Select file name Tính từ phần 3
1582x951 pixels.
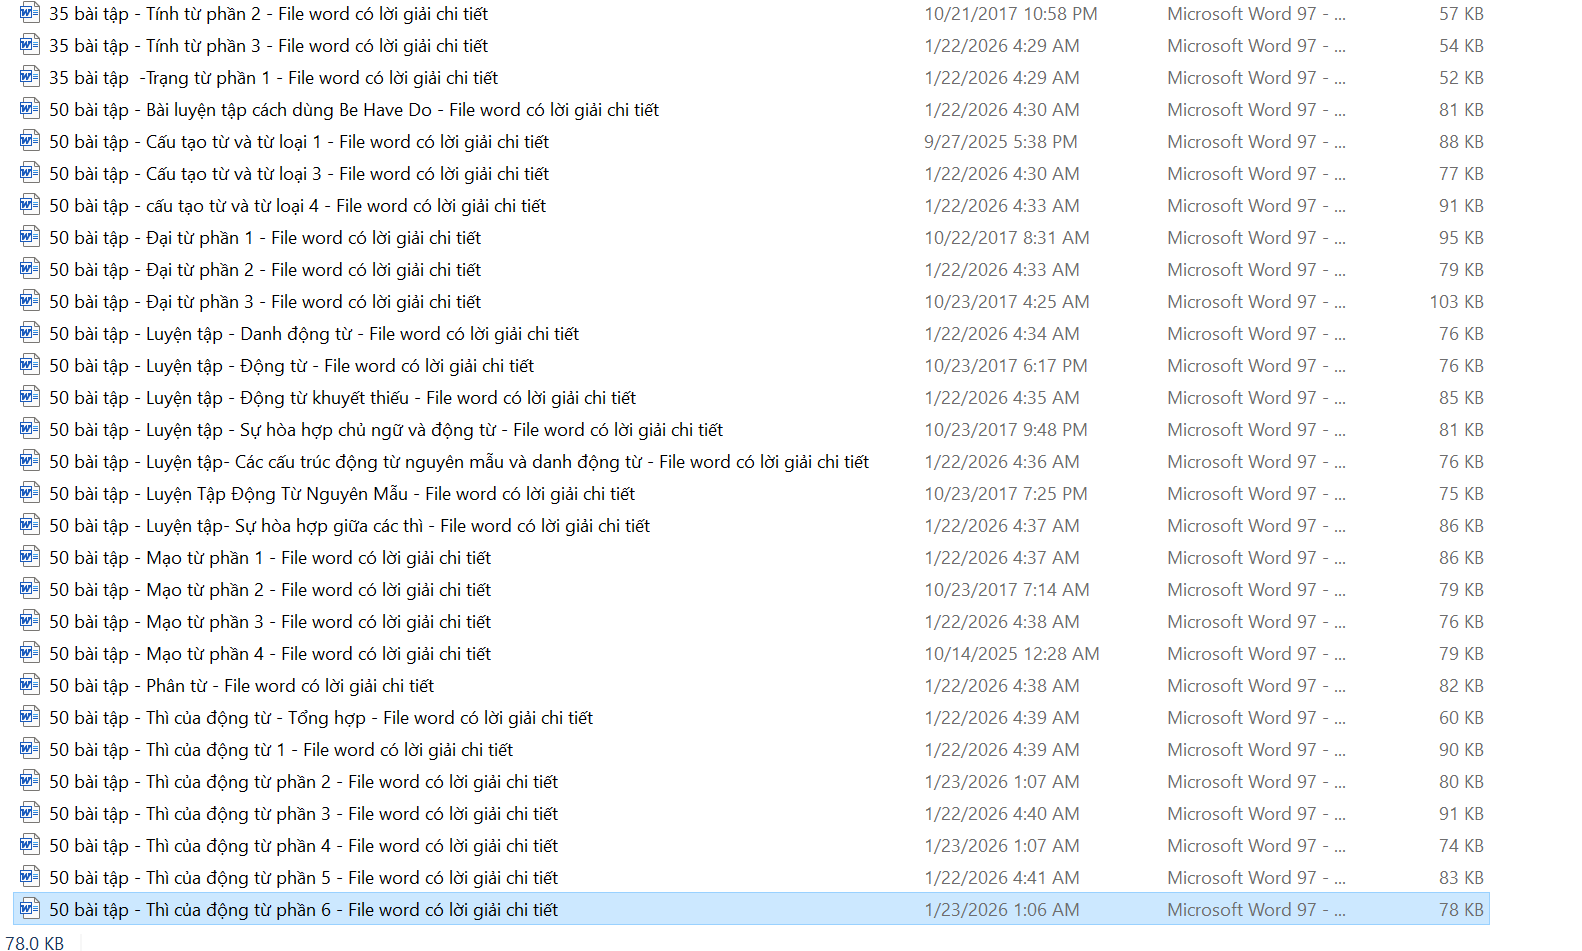coord(268,46)
